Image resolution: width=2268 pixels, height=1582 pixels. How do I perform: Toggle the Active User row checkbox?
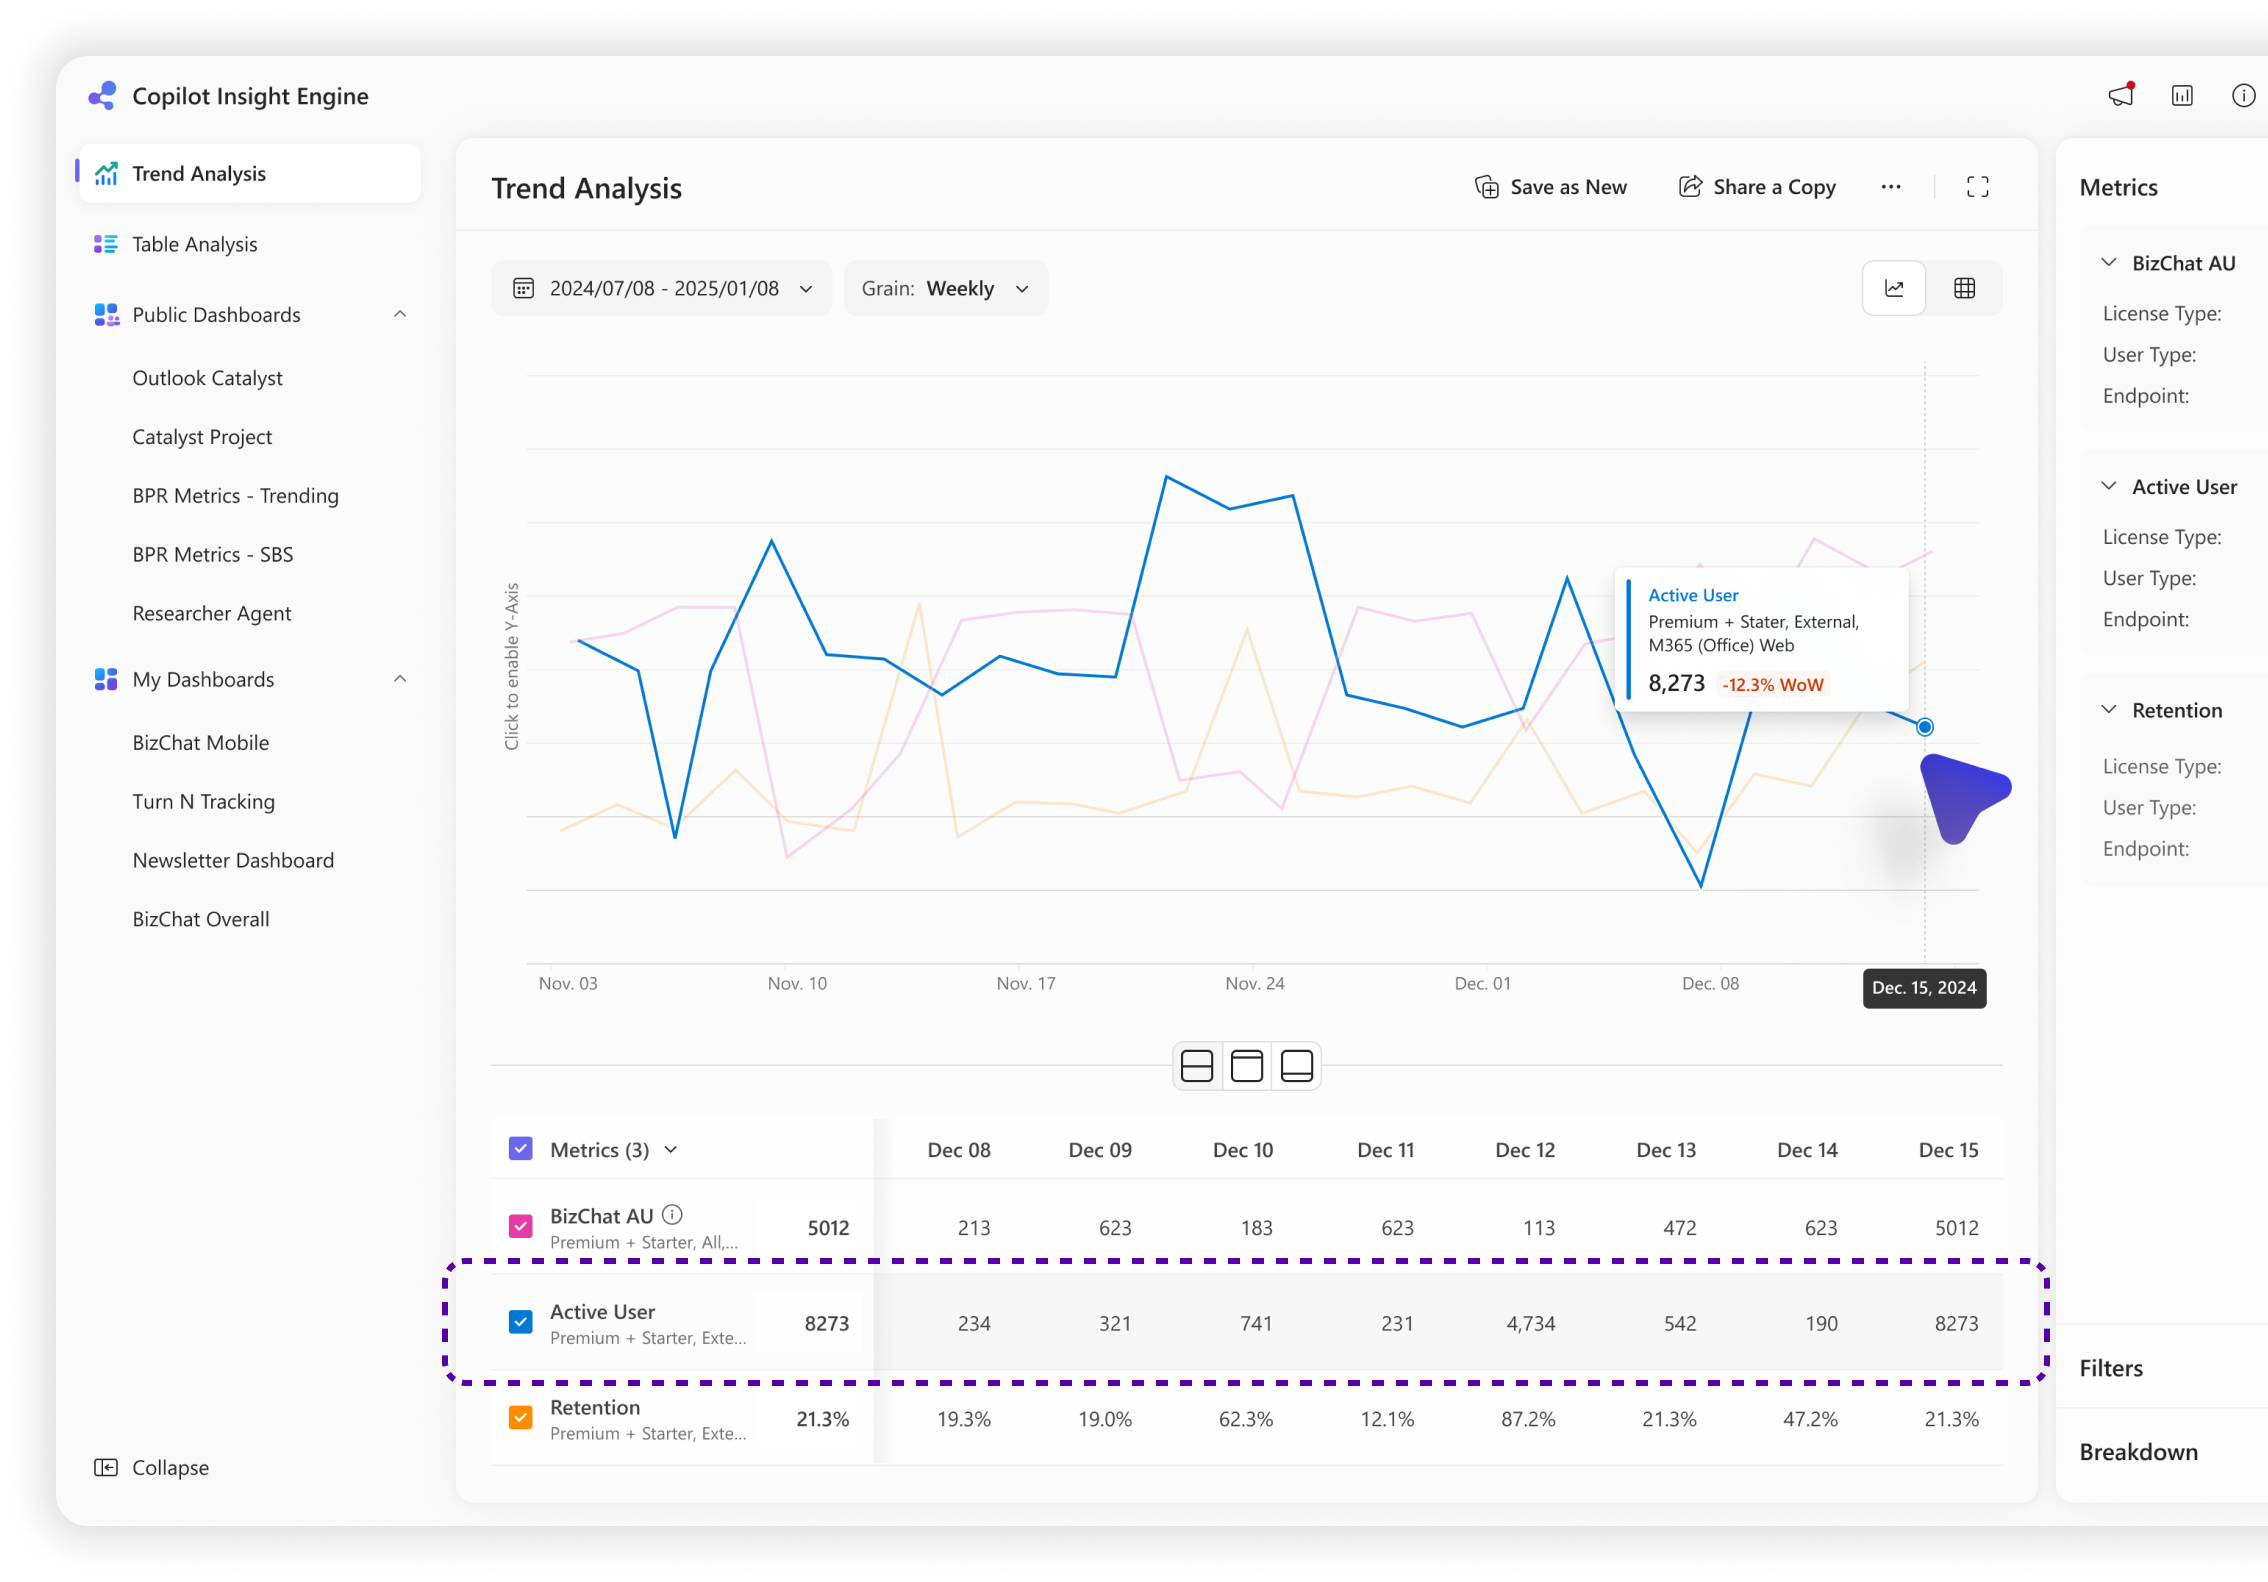point(521,1322)
